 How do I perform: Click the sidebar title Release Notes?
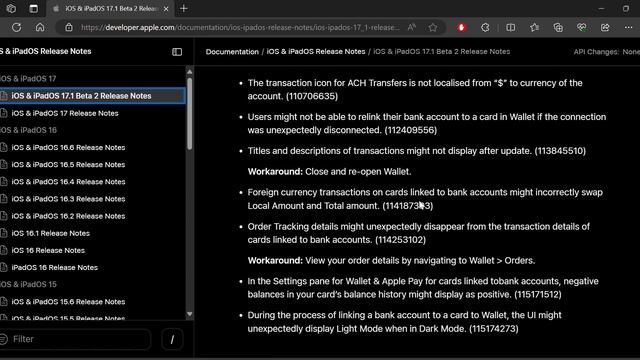[x=46, y=51]
